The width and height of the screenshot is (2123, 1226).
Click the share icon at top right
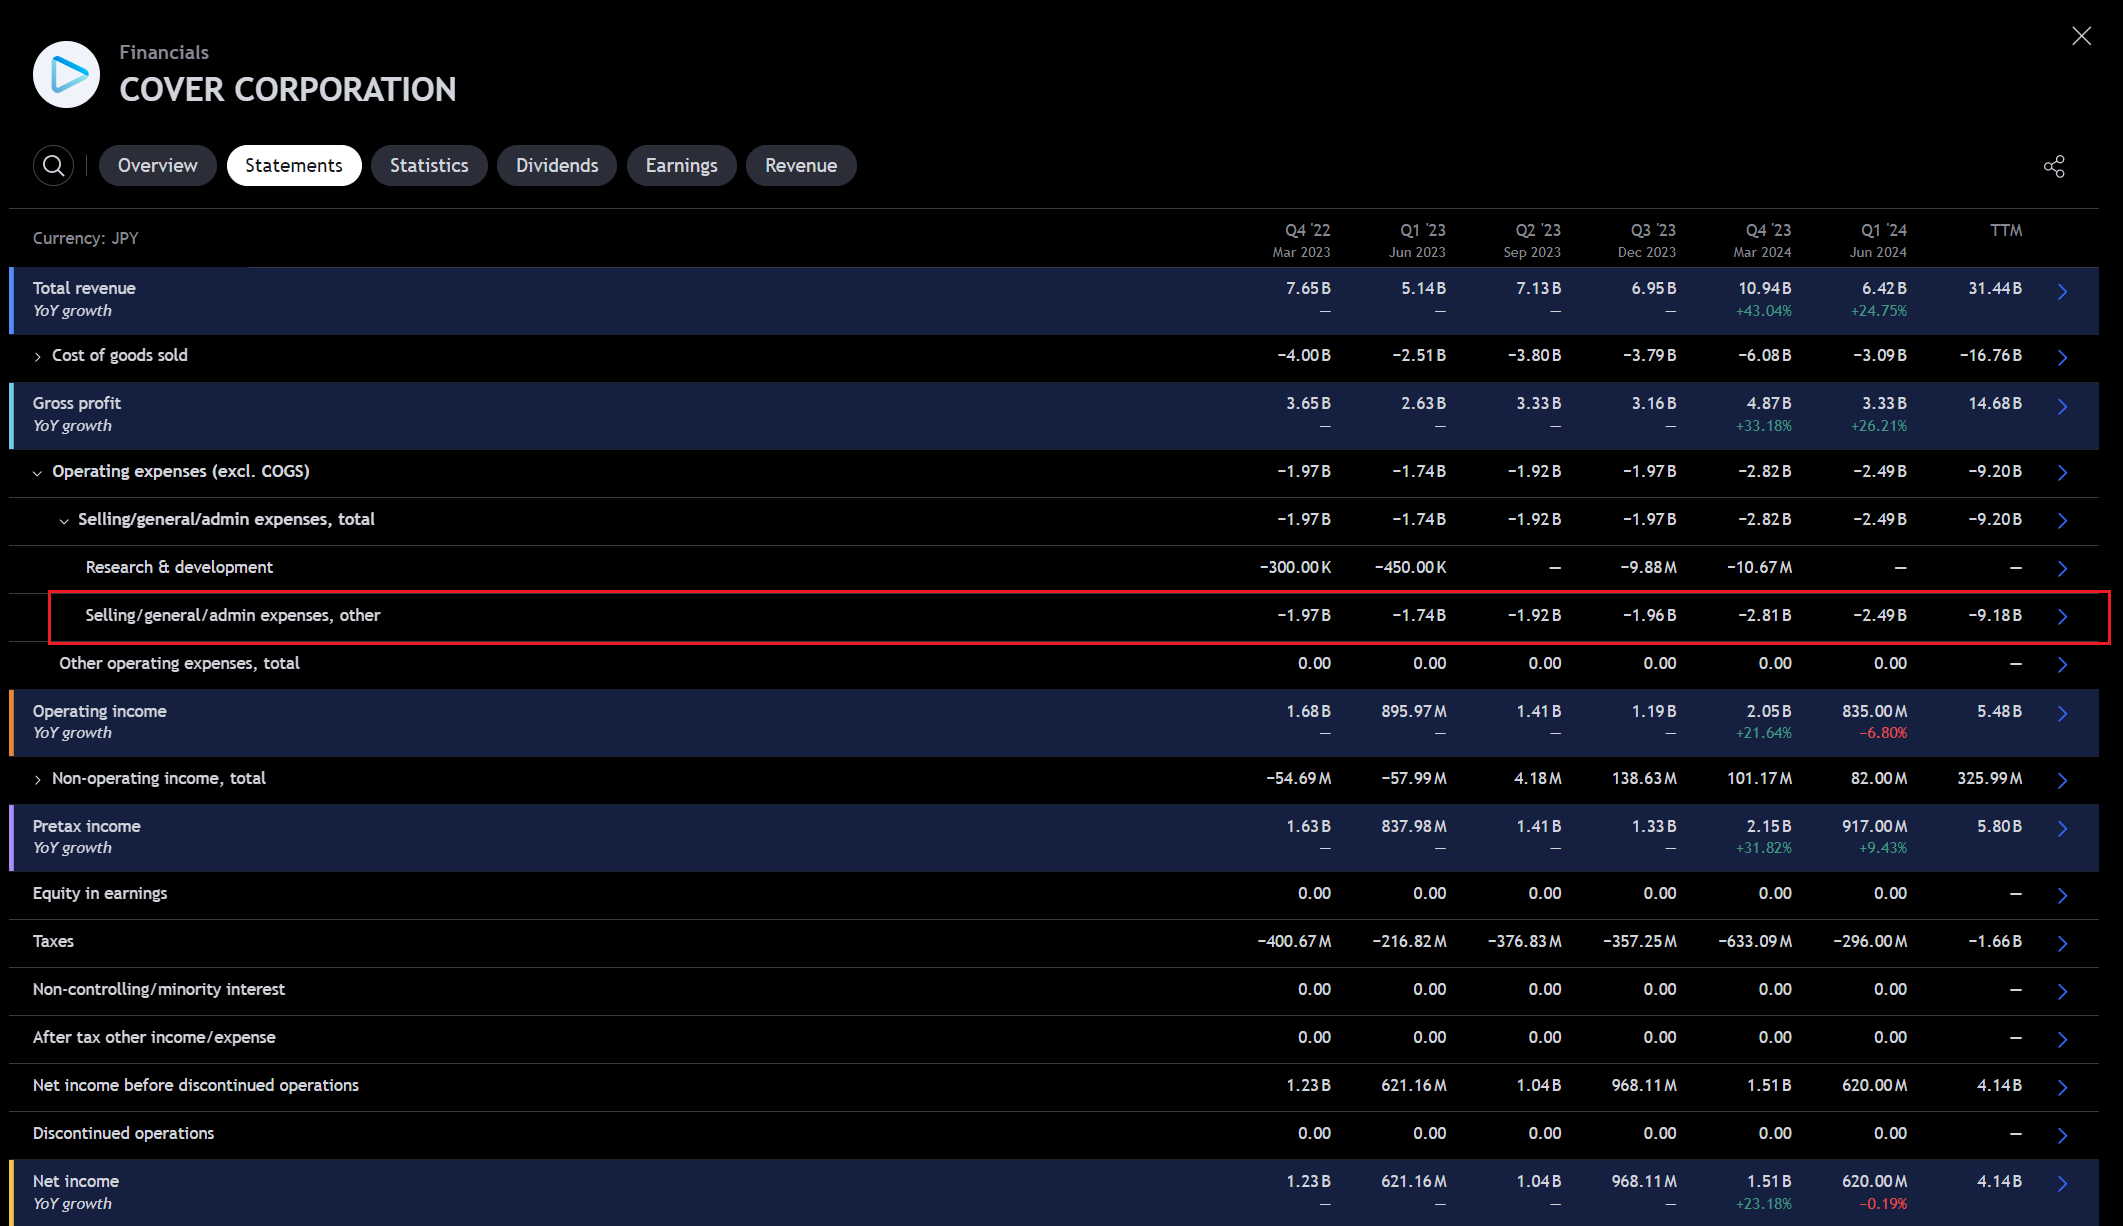[x=2054, y=166]
